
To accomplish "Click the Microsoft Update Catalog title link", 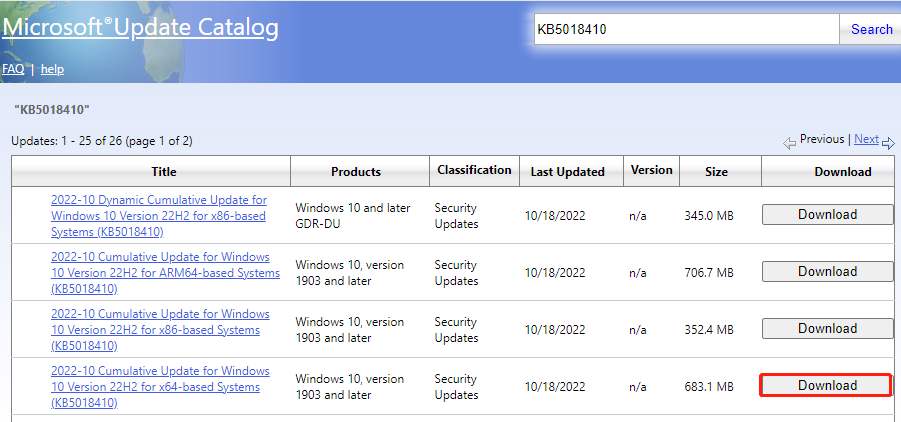I will (x=140, y=28).
